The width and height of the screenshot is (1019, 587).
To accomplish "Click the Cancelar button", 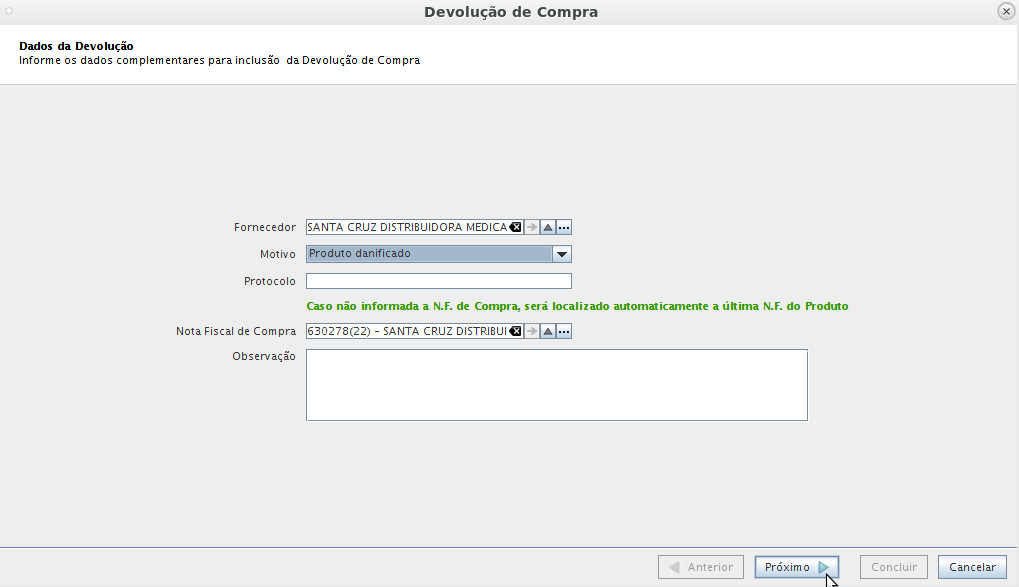I will point(972,567).
